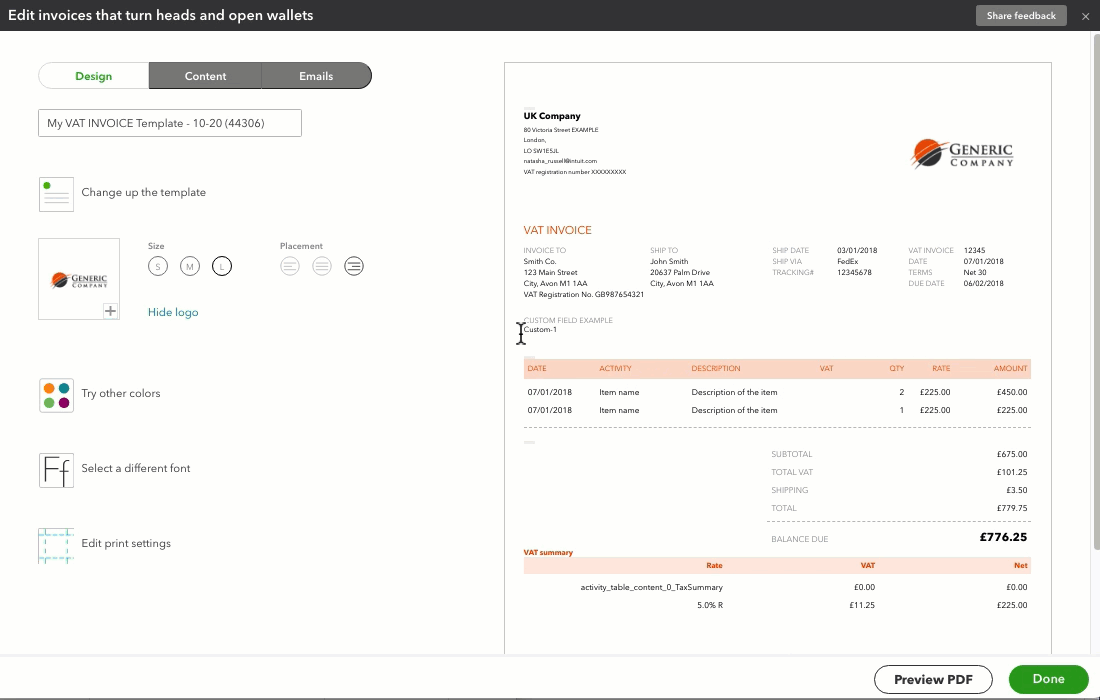The height and width of the screenshot is (700, 1100).
Task: Switch to the Emails tab
Action: [316, 76]
